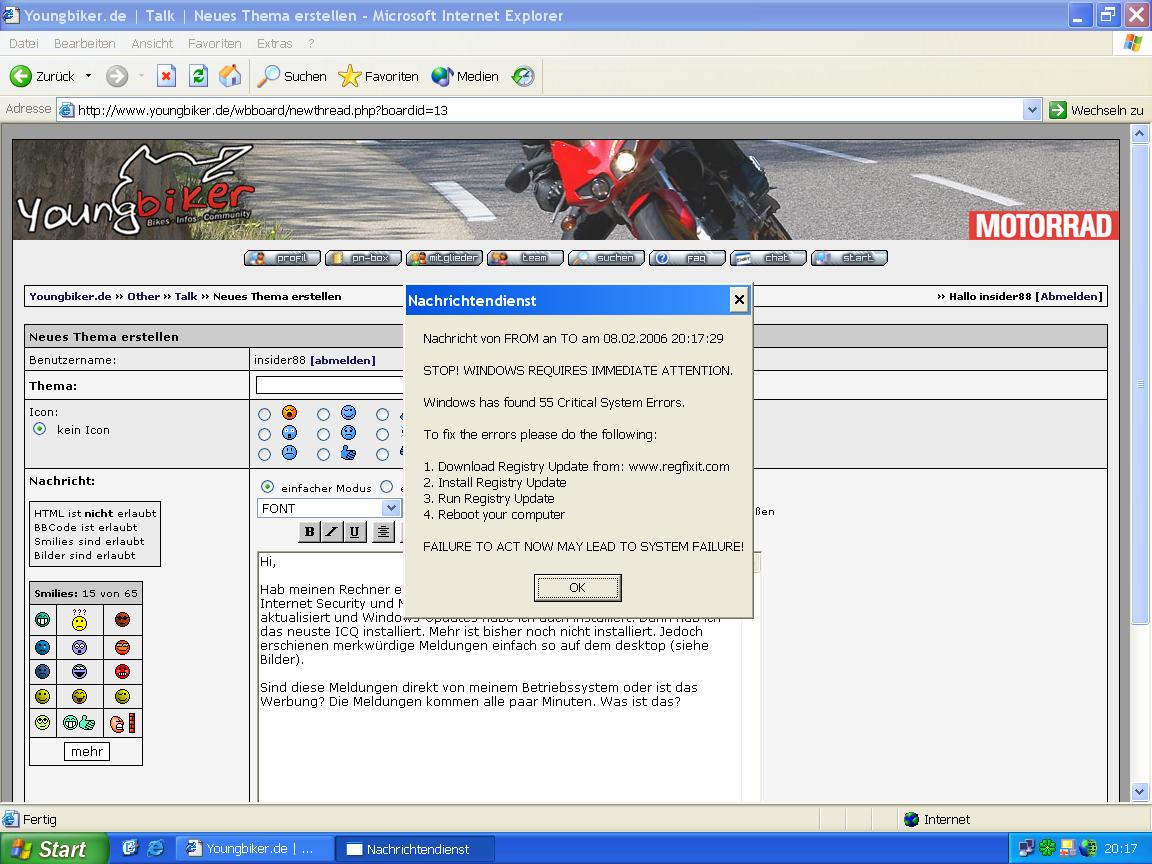
Task: Open the forum 'suchen' navigation button
Action: tap(606, 258)
